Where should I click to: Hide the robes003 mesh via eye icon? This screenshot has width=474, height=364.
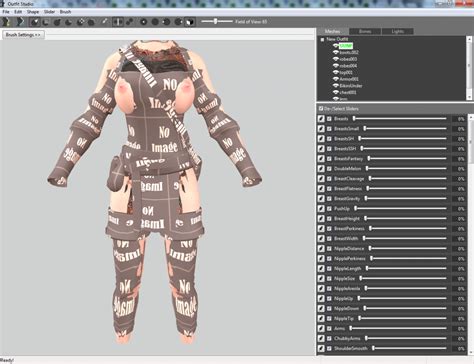click(x=336, y=59)
